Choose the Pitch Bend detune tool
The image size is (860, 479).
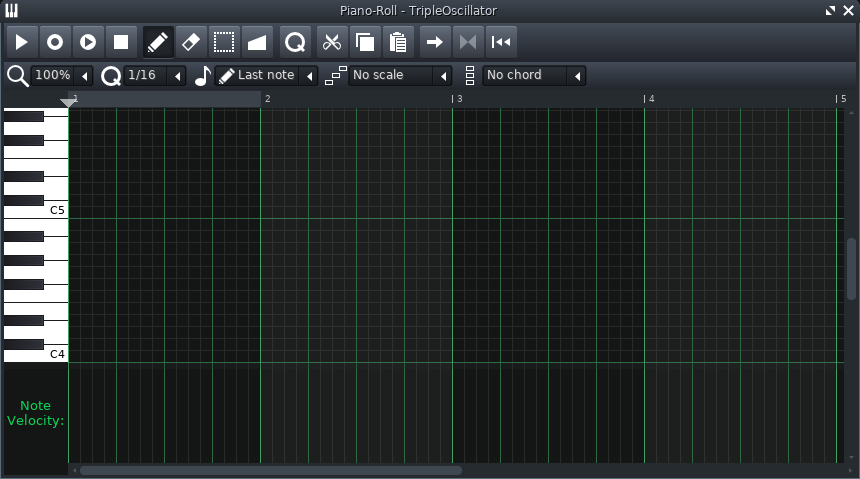[257, 42]
